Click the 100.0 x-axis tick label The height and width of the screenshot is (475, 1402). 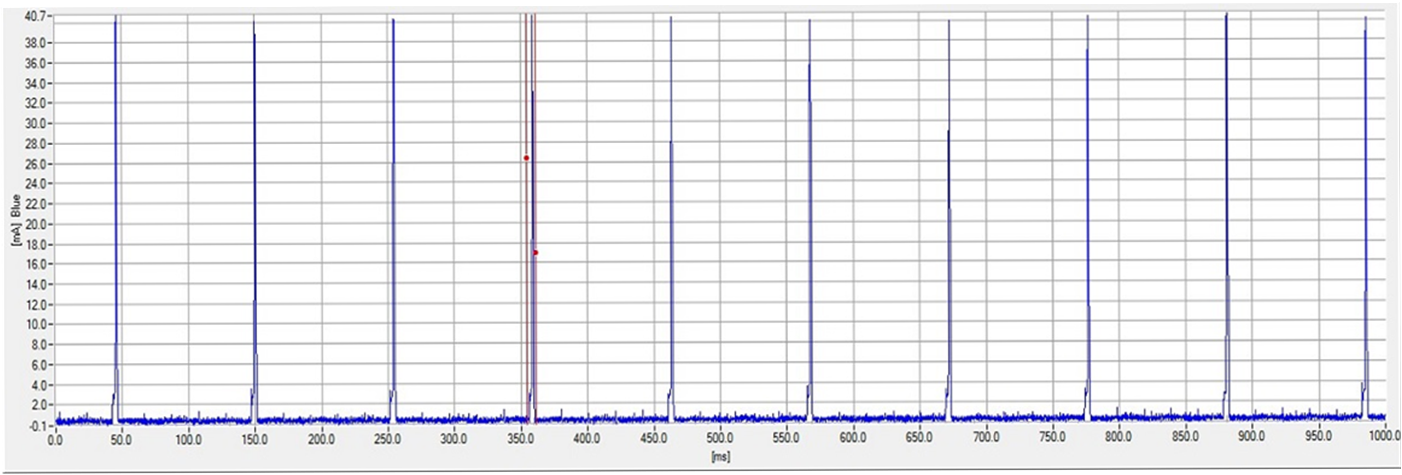click(188, 439)
